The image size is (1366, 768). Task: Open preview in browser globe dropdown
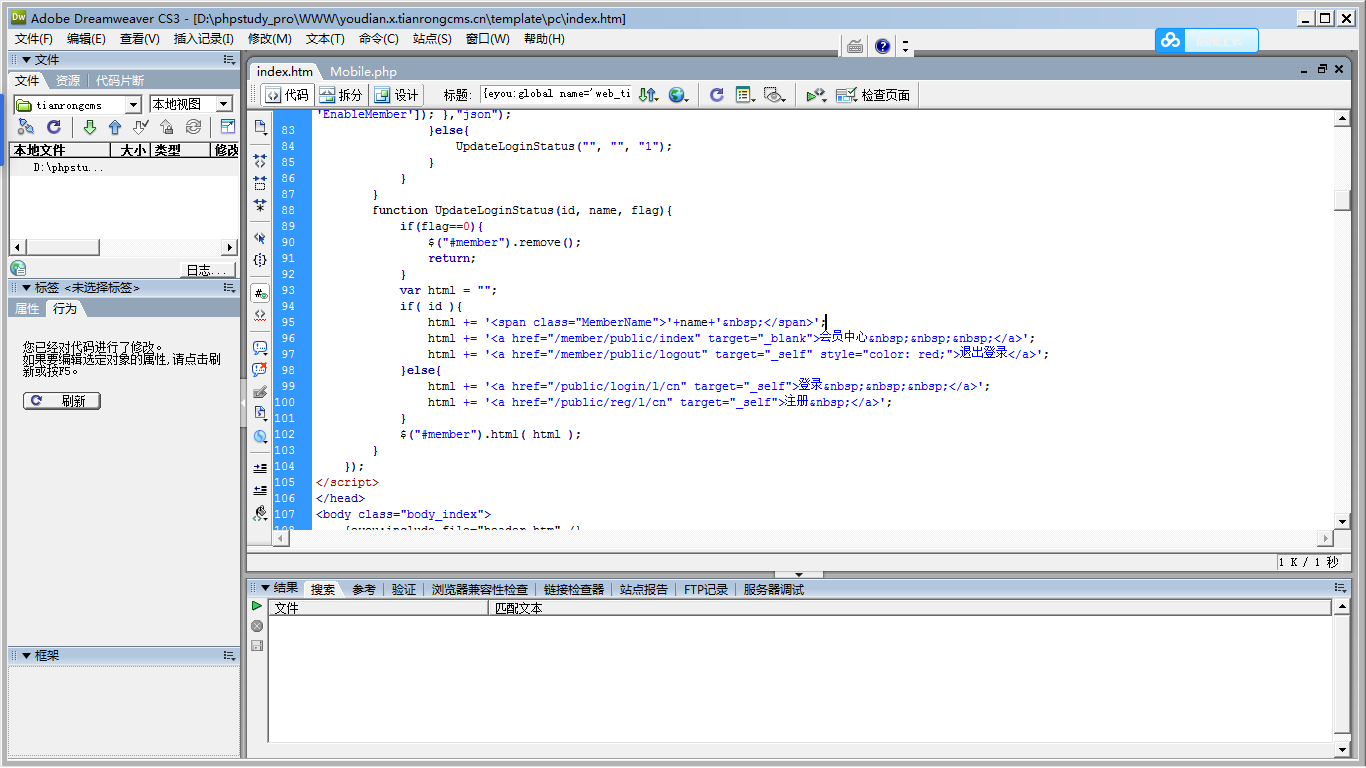[679, 95]
